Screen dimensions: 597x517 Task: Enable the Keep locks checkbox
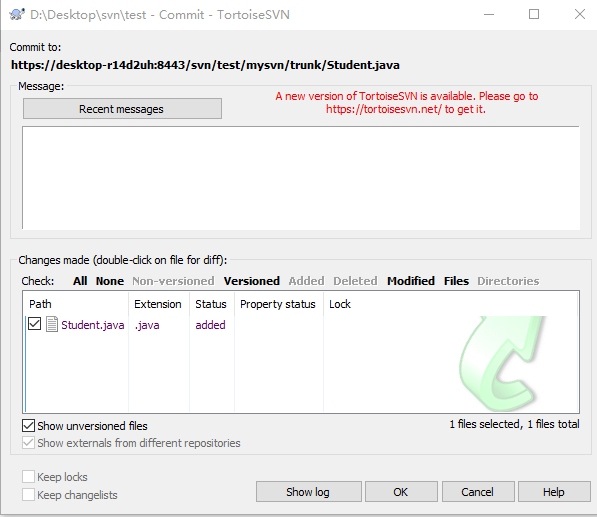(x=29, y=477)
